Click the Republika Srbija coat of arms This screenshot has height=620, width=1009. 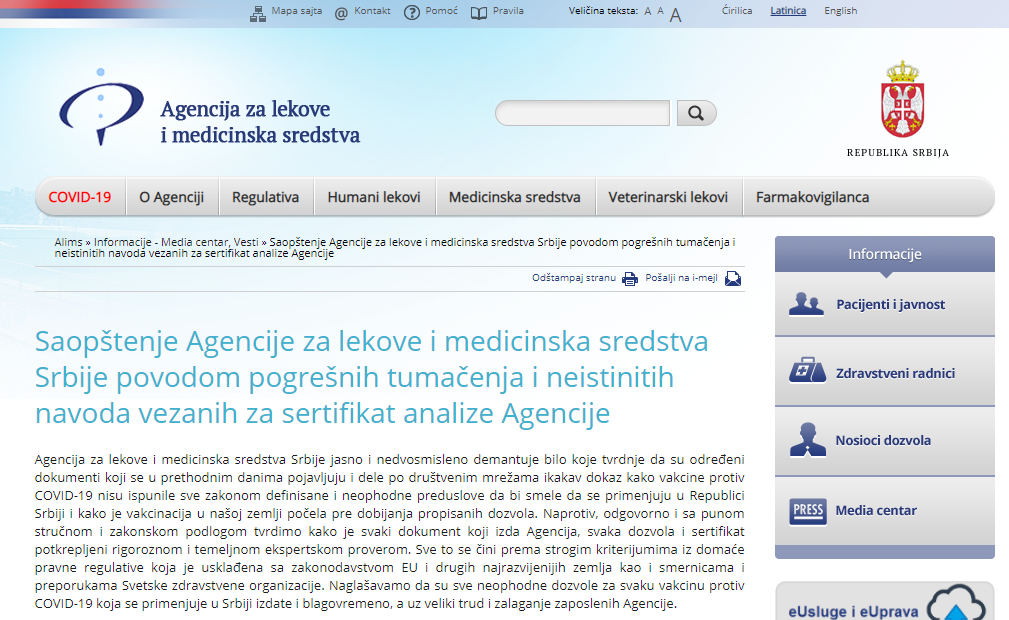tap(903, 99)
